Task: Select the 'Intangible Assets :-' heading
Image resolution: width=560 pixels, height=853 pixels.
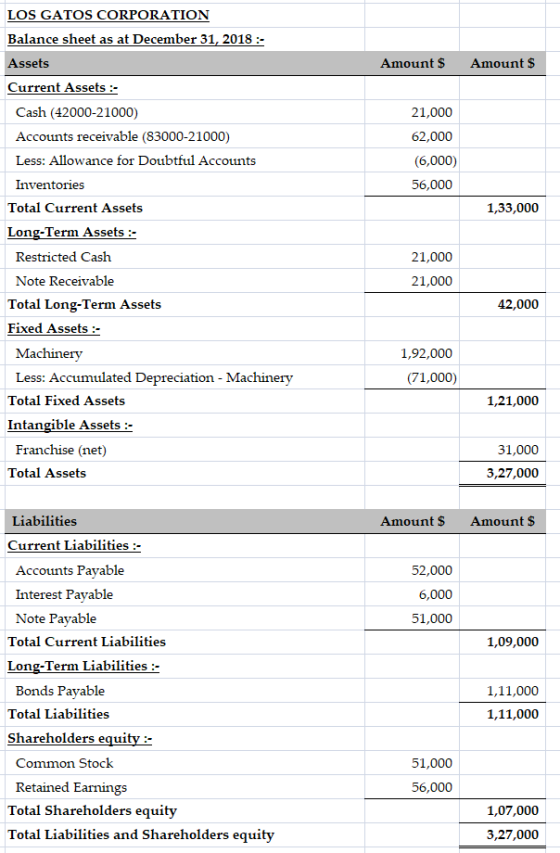Action: click(x=70, y=425)
